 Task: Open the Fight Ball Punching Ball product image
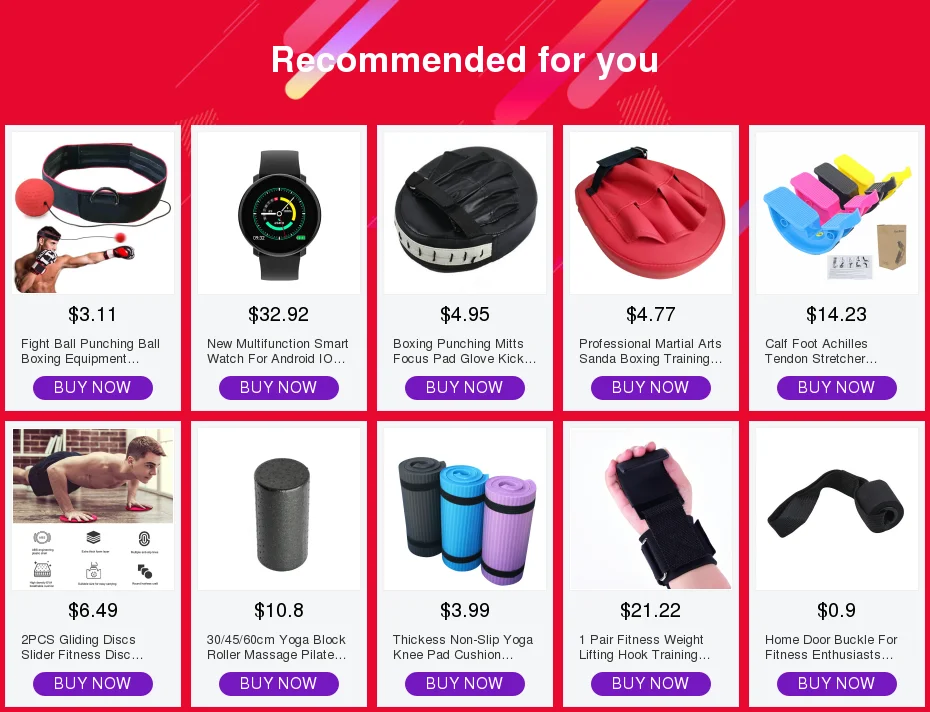click(x=93, y=212)
